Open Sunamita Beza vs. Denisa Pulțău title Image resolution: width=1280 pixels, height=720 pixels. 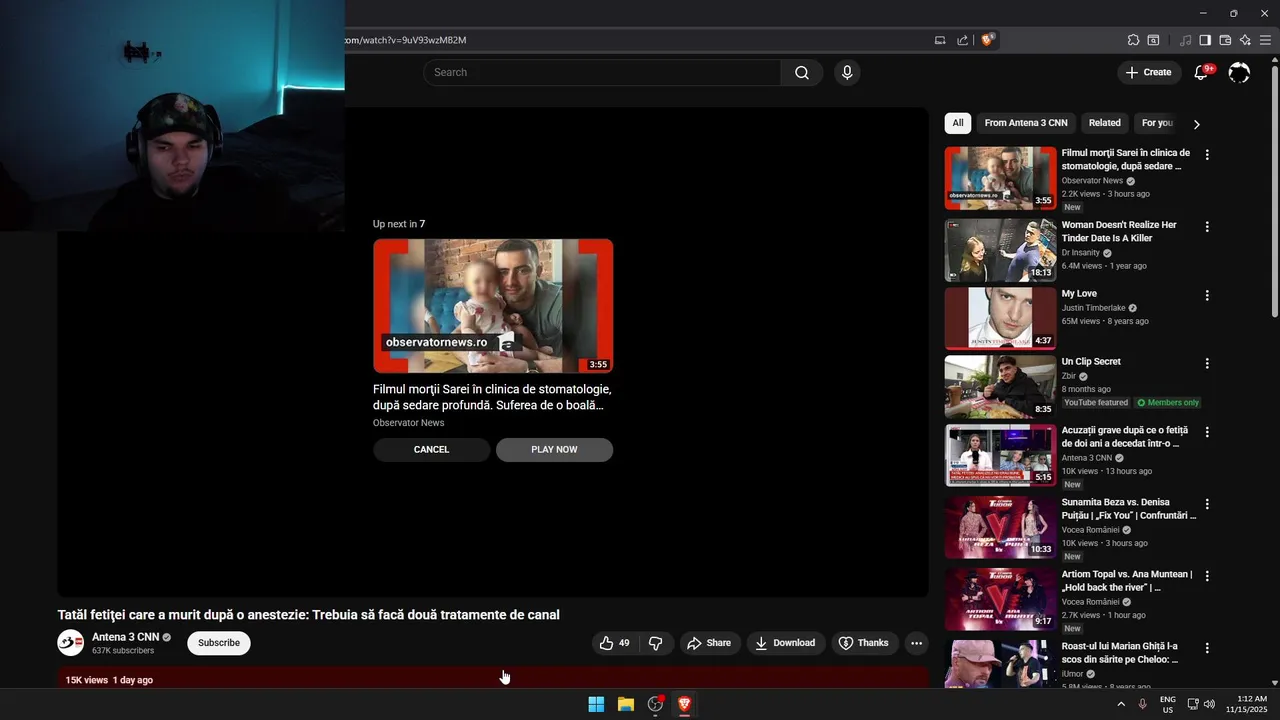point(1129,509)
